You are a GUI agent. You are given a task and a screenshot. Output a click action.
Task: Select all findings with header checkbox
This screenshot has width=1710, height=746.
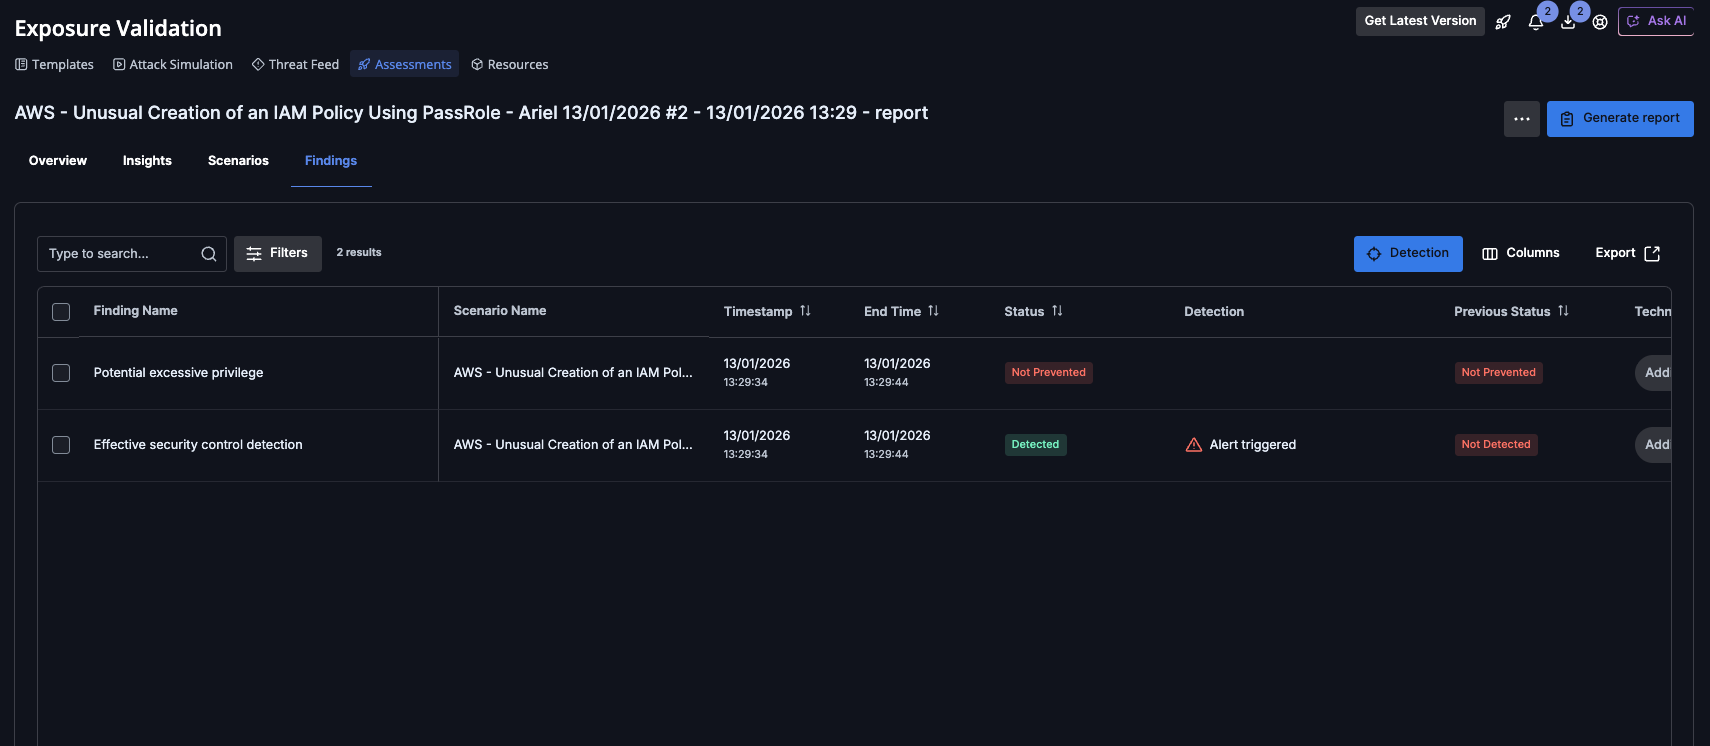click(61, 312)
